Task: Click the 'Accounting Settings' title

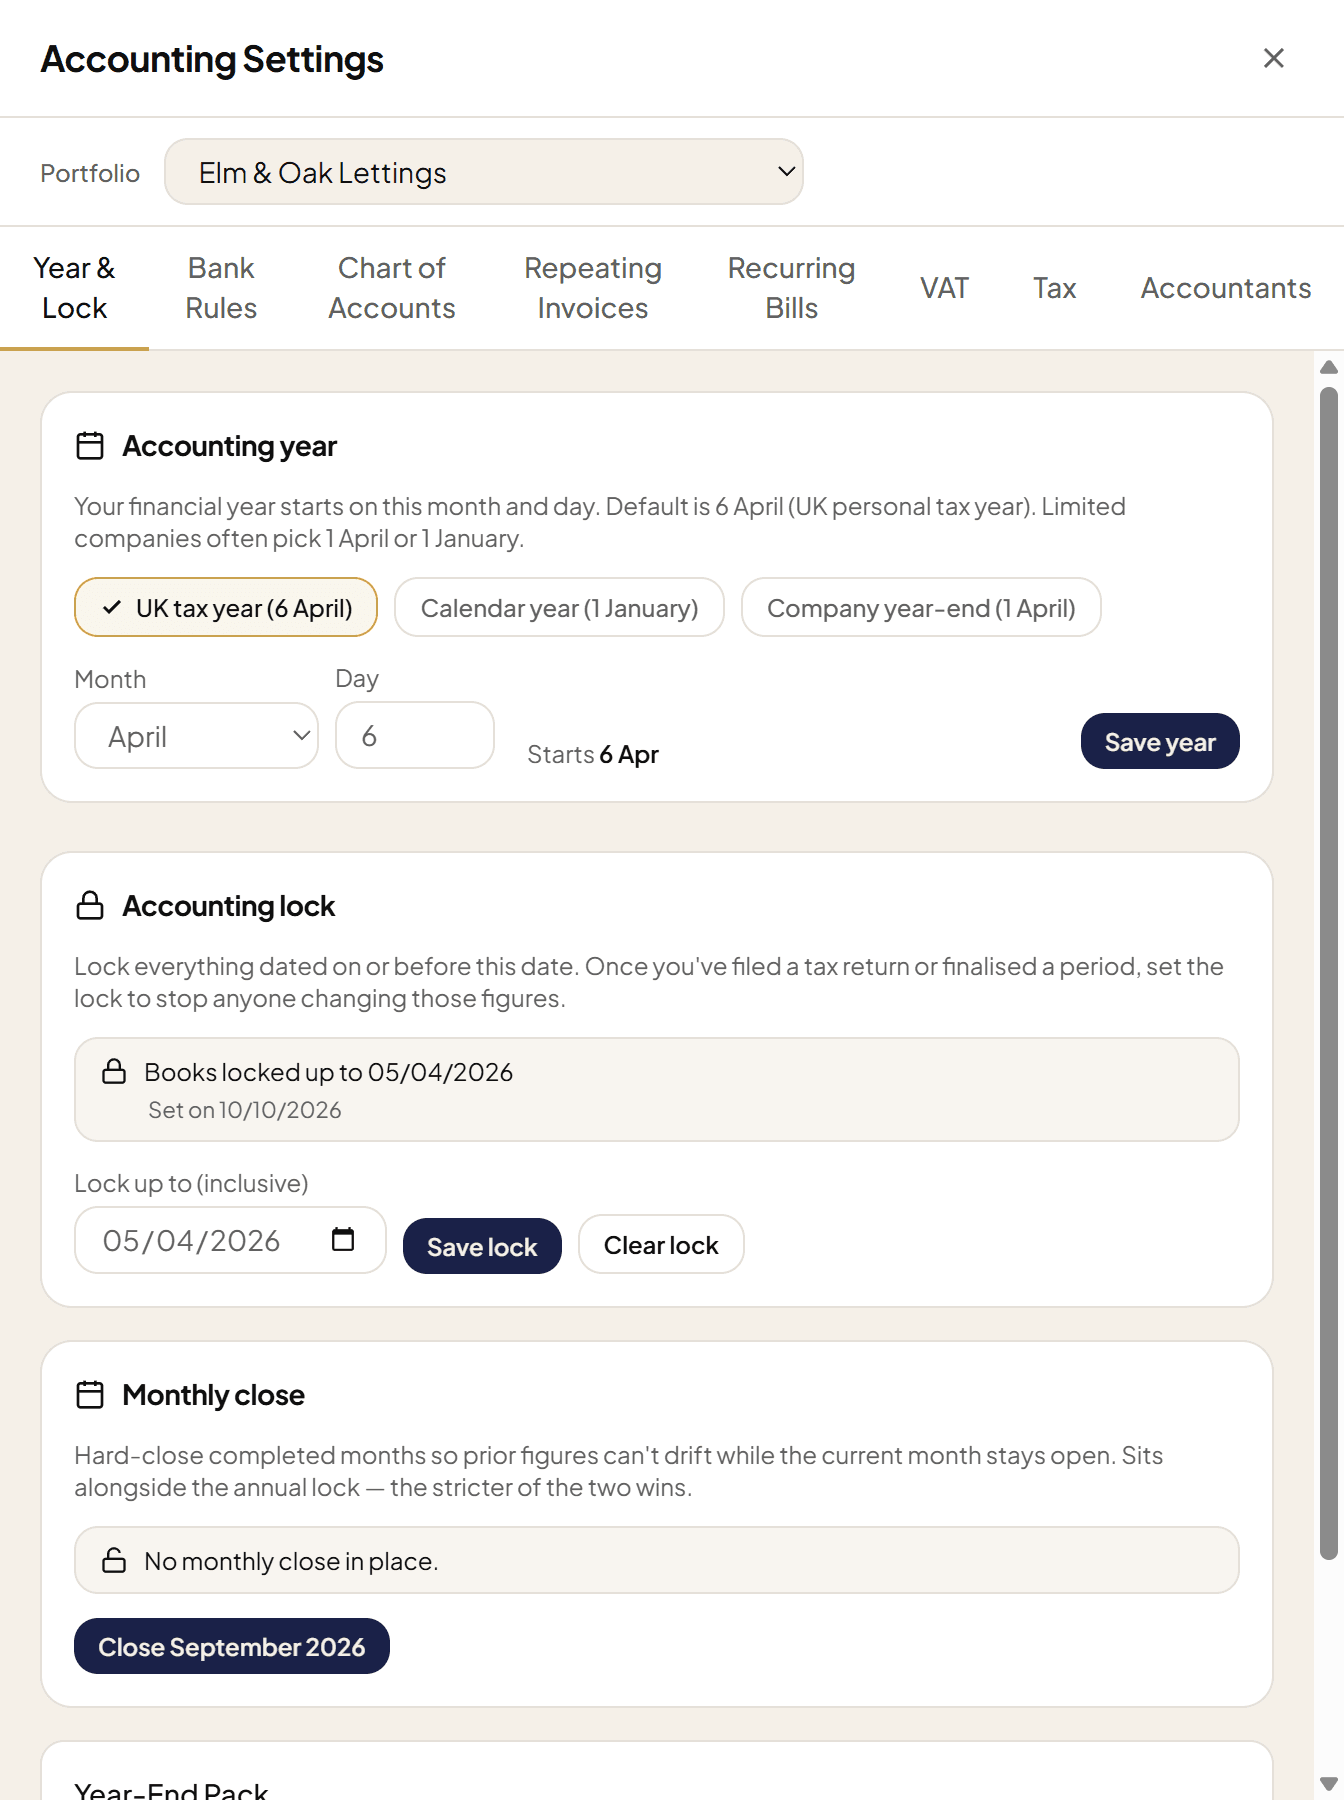Action: click(212, 59)
